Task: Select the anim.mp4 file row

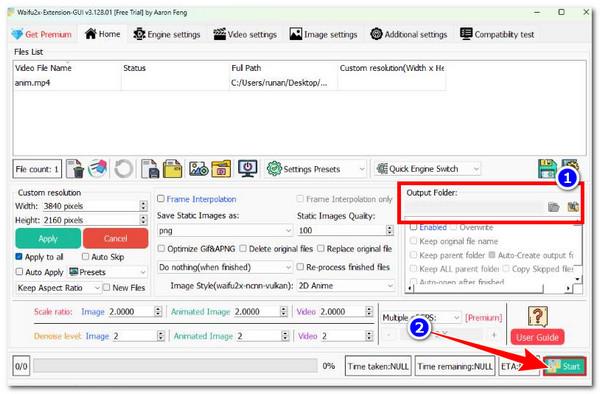Action: click(230, 83)
